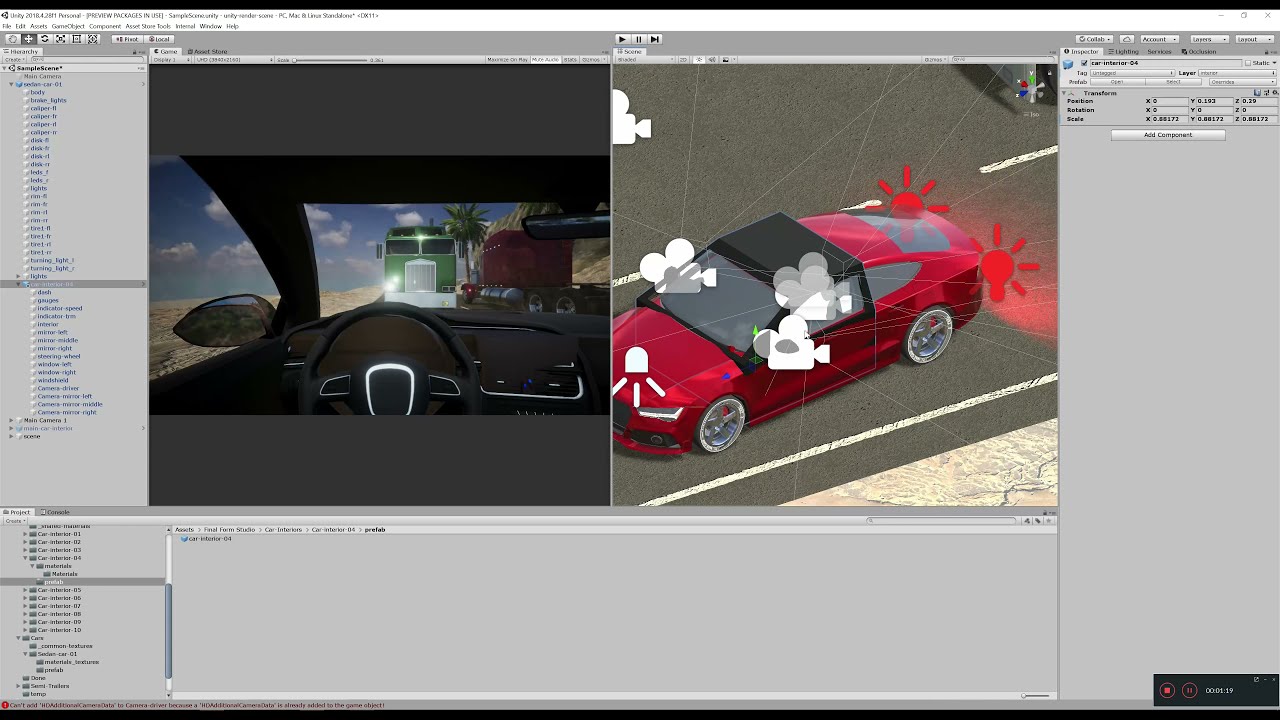Click the GameObject cube icon in Inspector
This screenshot has width=1280, height=720.
coord(1068,64)
